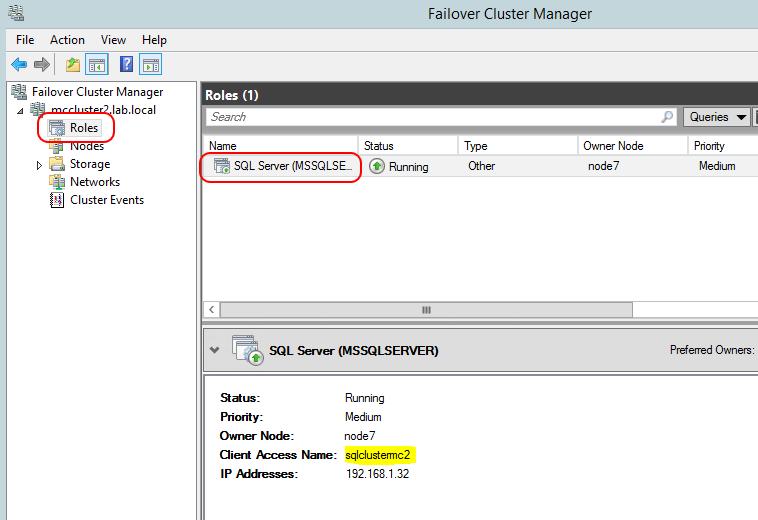The height and width of the screenshot is (520, 758).
Task: Click the mccluster2.lab.local cluster icon
Action: [x=38, y=110]
